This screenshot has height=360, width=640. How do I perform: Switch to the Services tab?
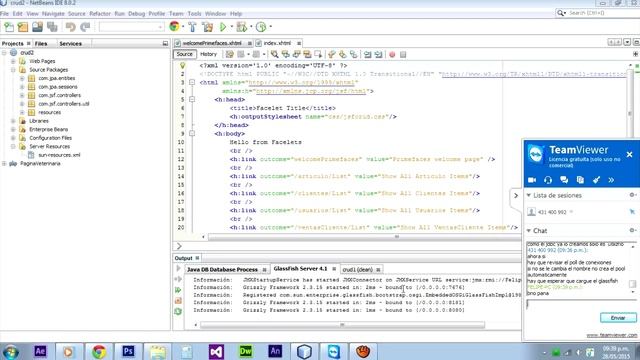pos(71,44)
